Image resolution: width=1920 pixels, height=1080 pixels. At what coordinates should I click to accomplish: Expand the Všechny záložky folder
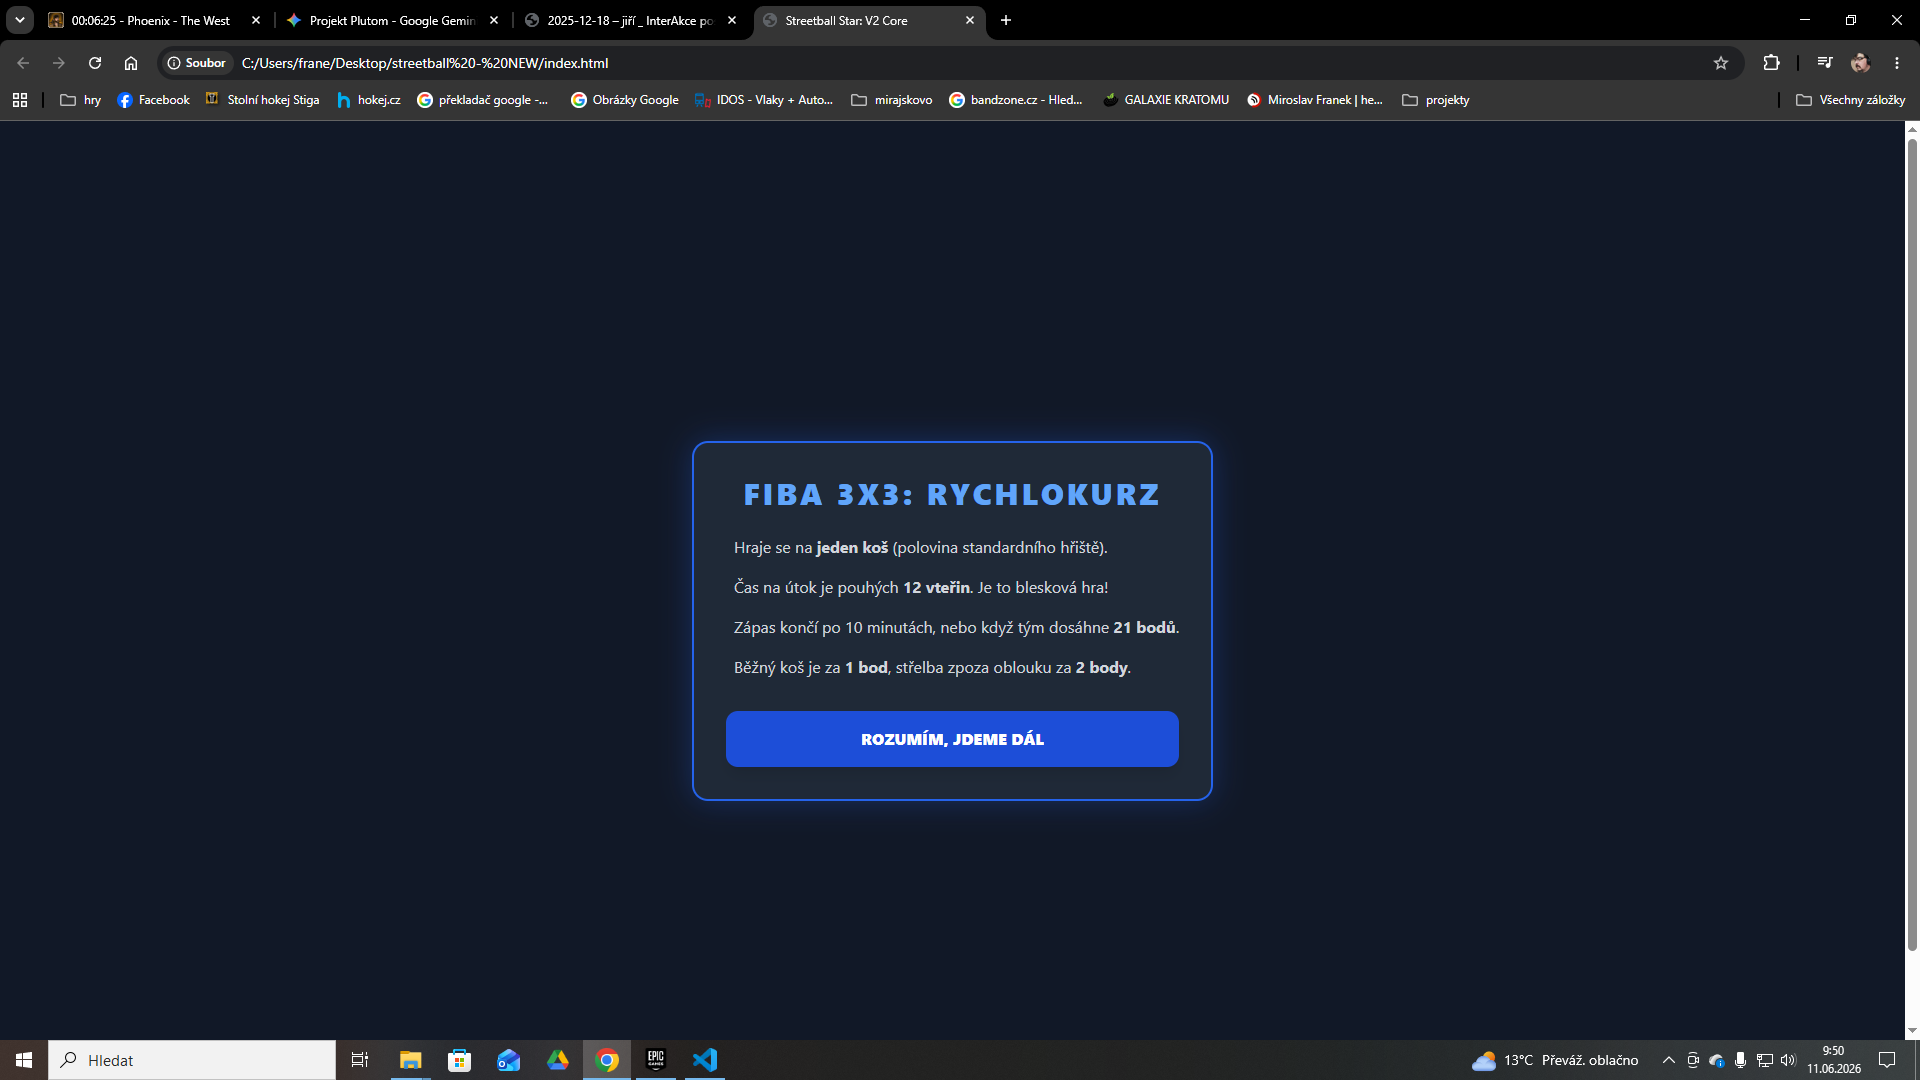(1850, 100)
